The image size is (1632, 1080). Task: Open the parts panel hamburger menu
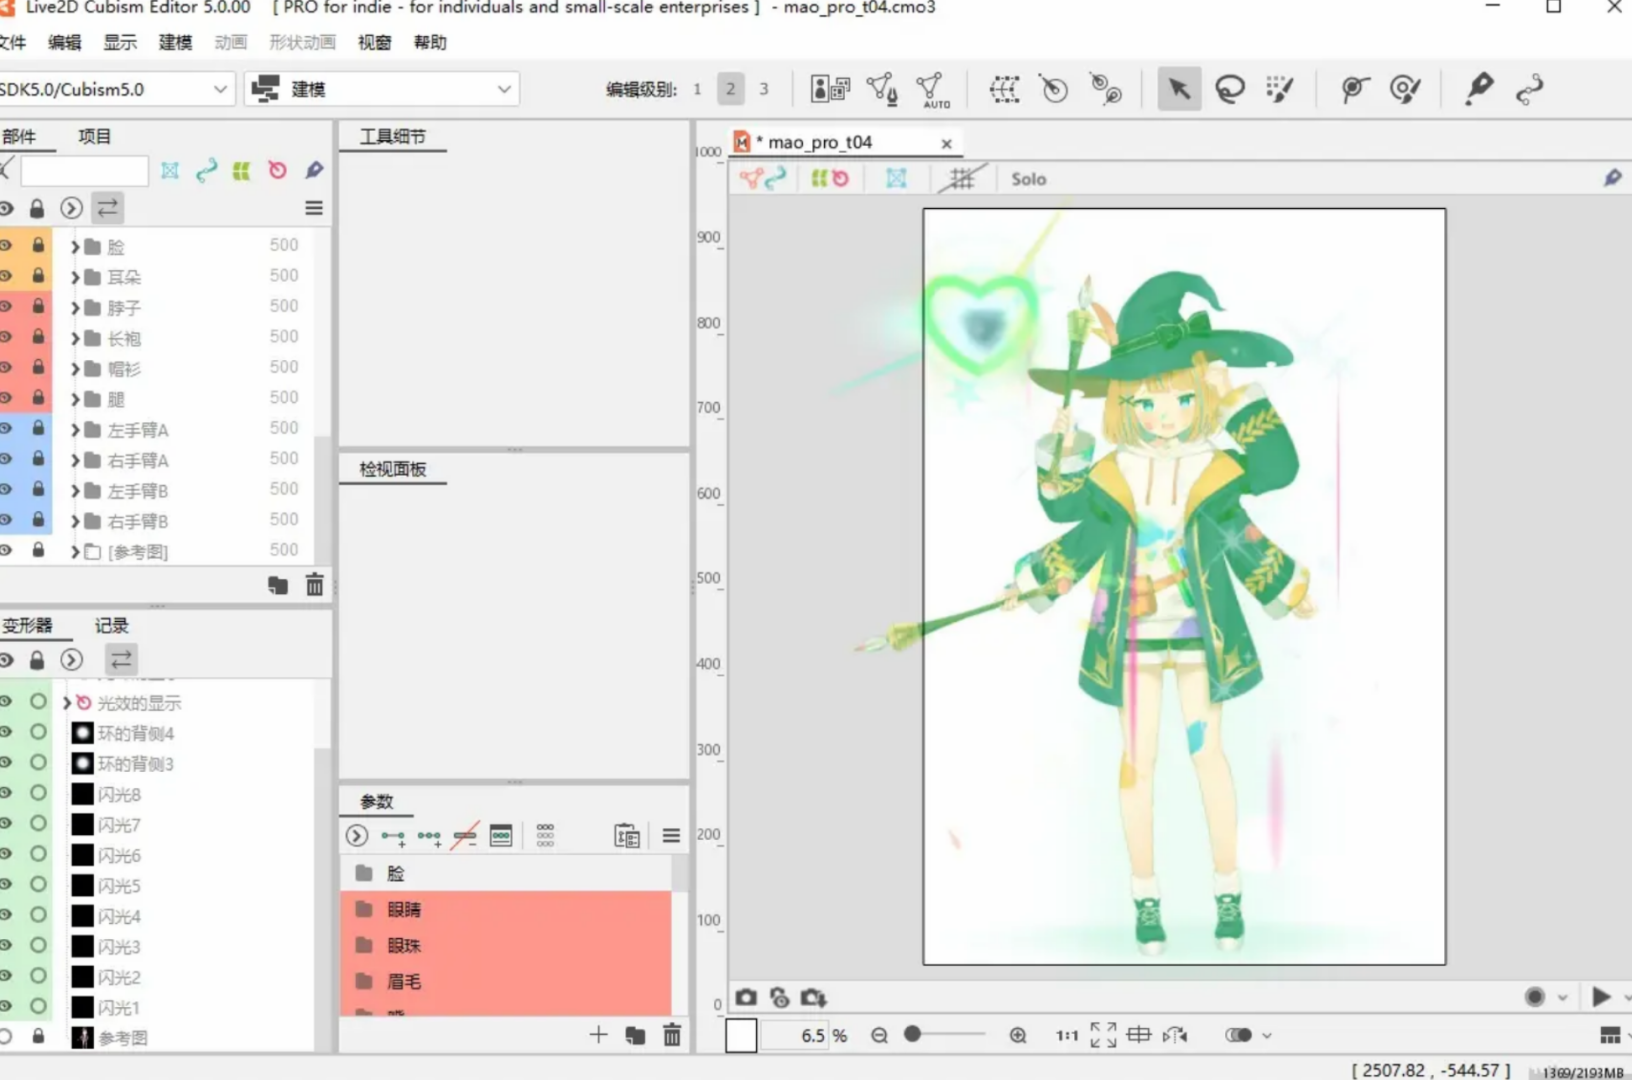(x=314, y=208)
